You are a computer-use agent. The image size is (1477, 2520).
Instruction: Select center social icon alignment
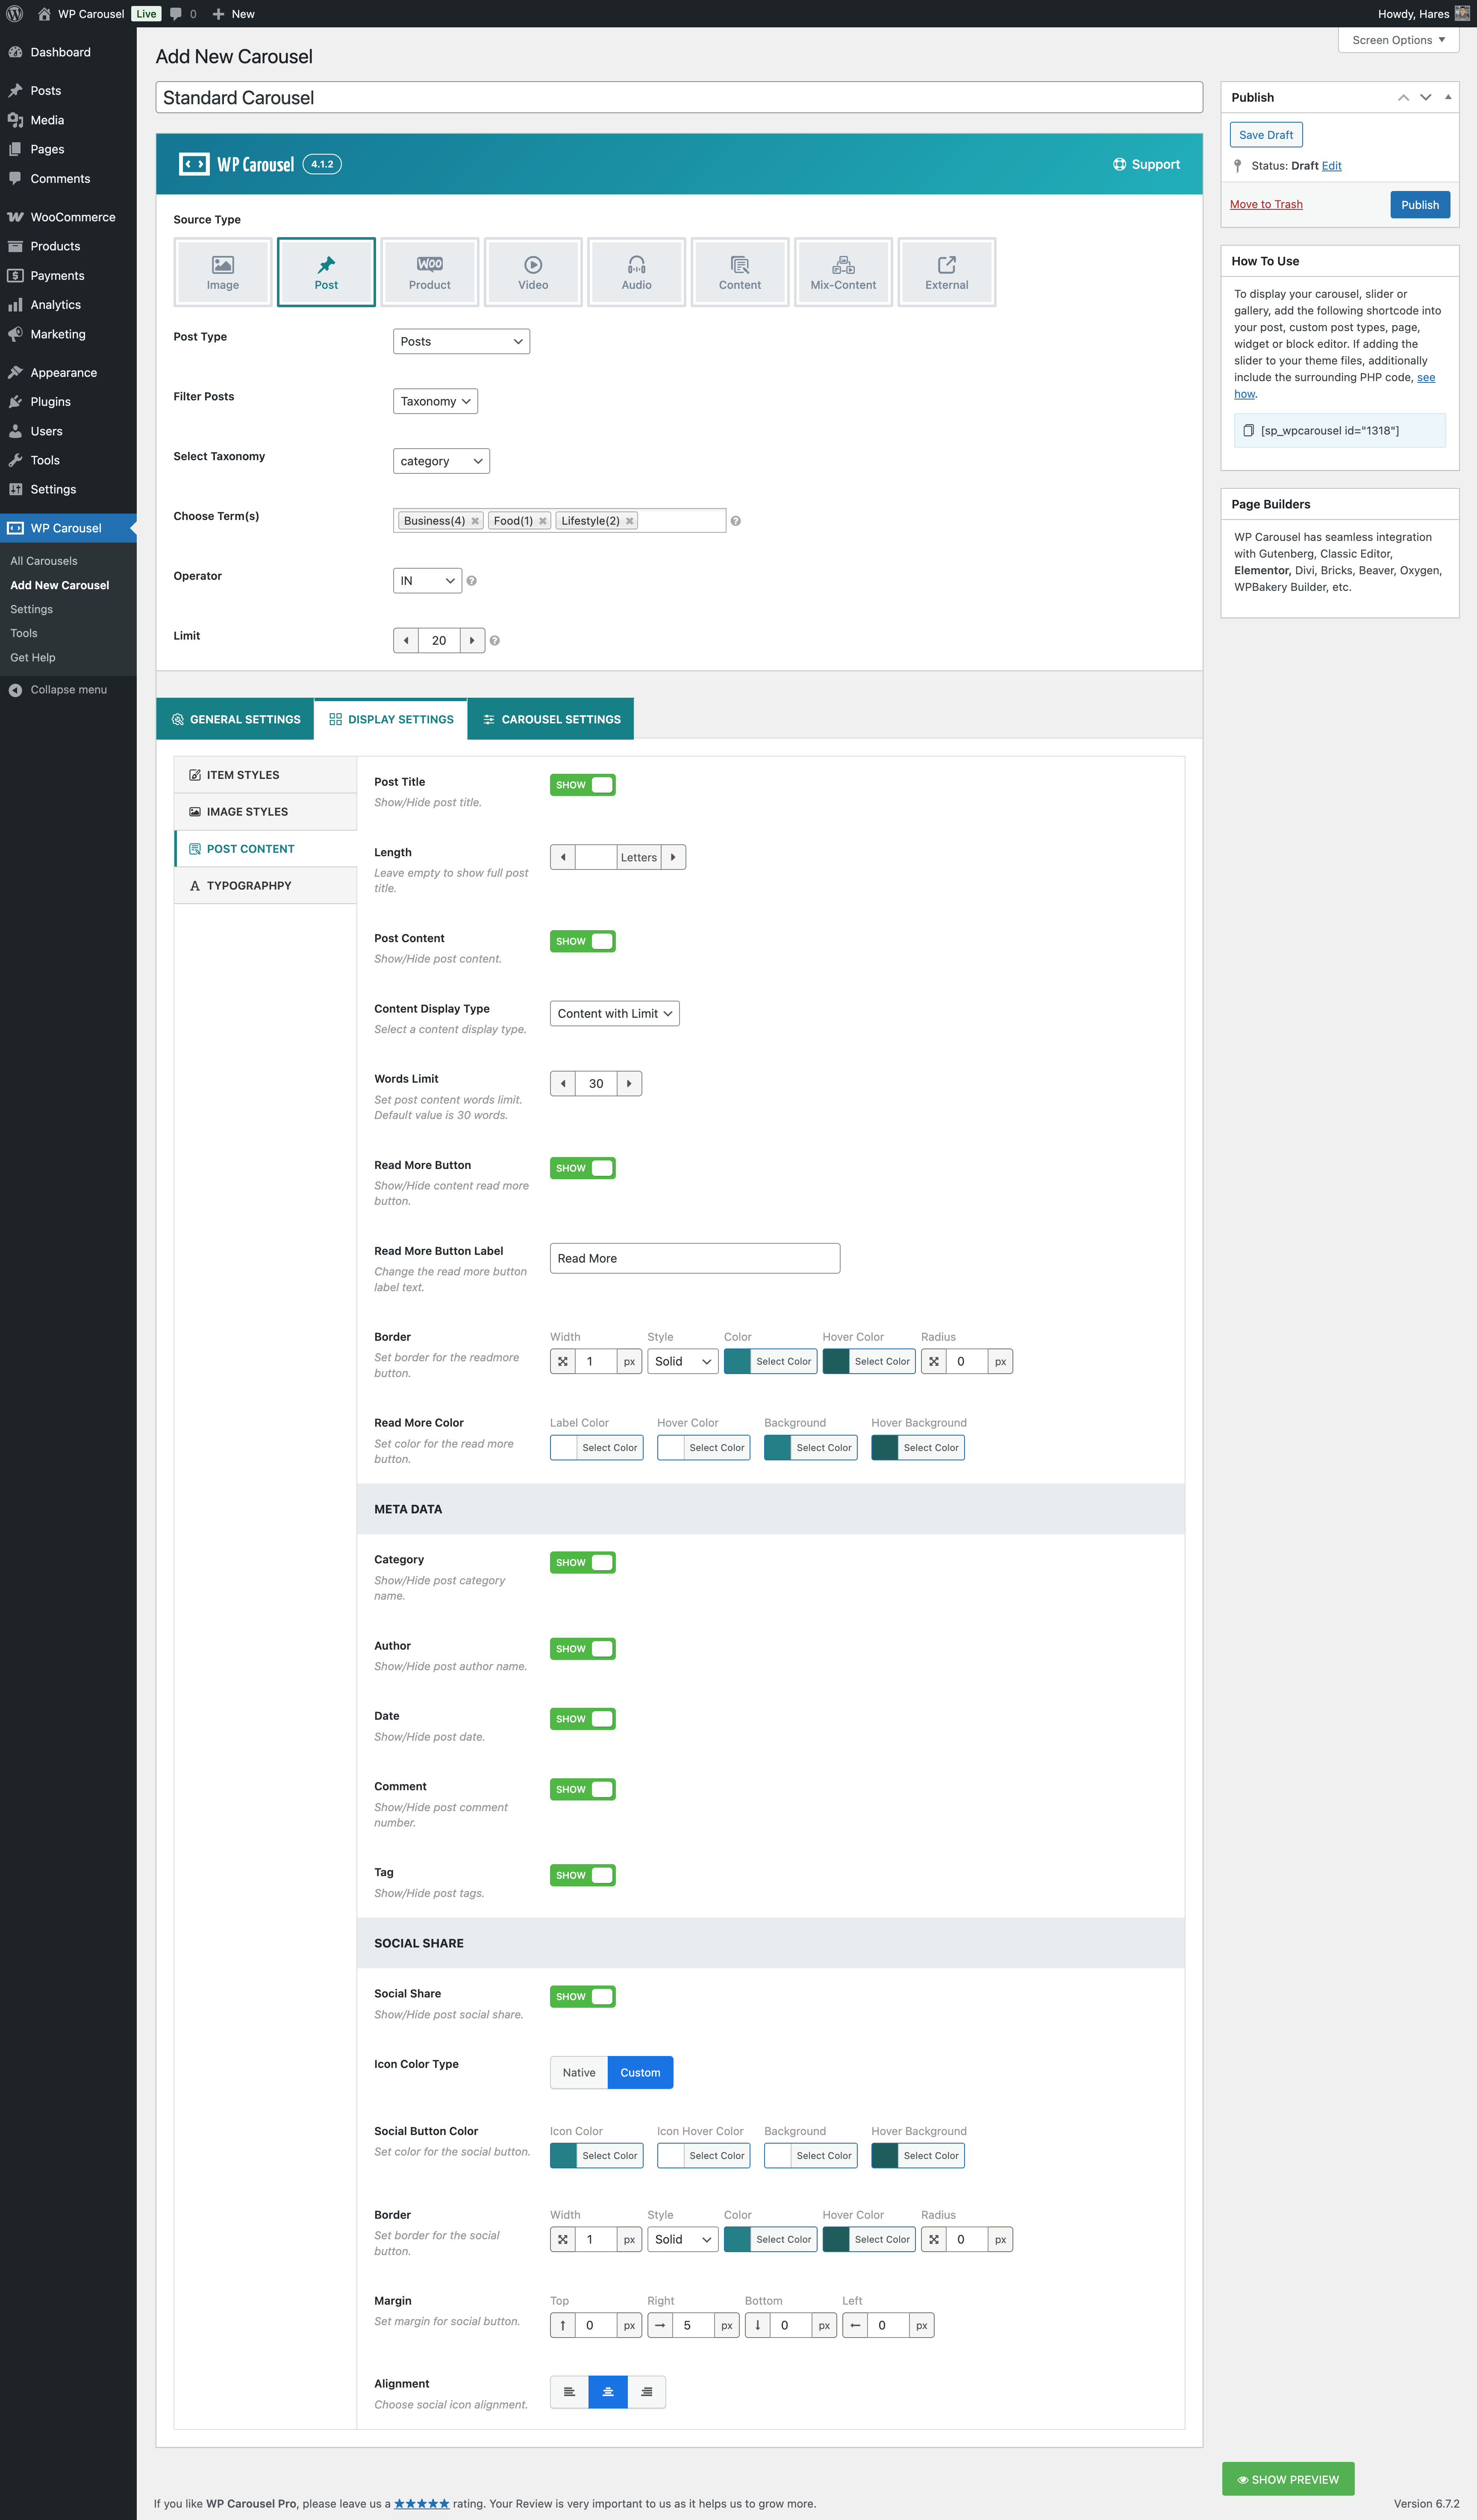(x=608, y=2392)
